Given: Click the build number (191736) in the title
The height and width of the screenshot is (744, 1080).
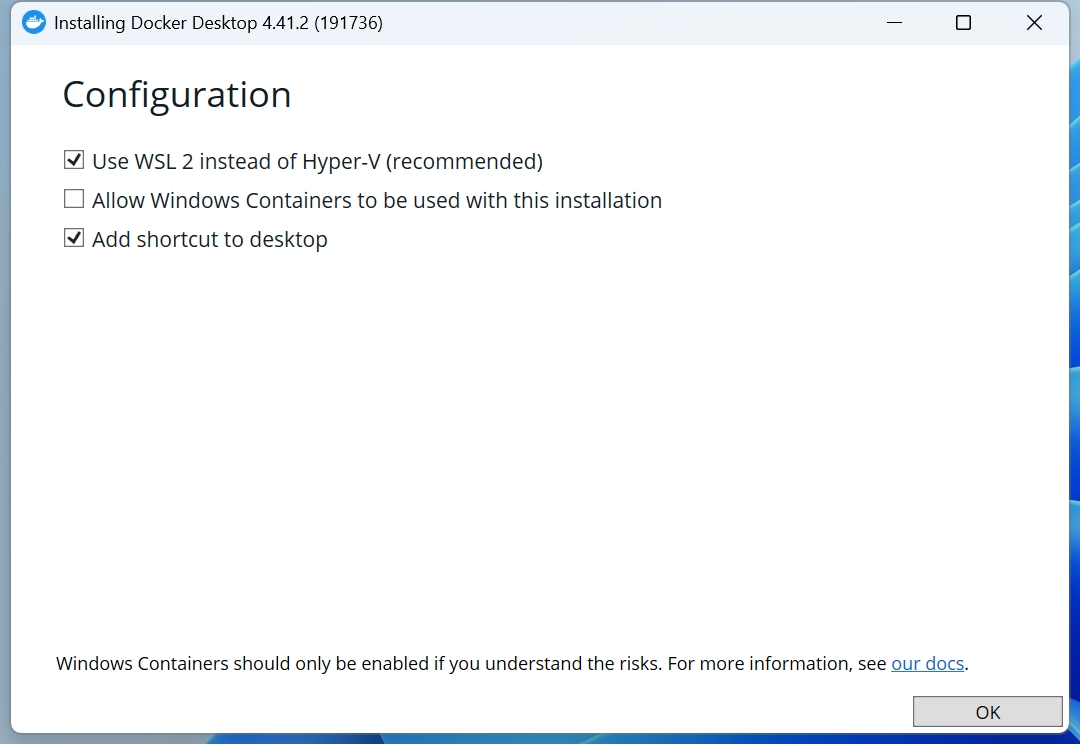Looking at the screenshot, I should tap(348, 23).
